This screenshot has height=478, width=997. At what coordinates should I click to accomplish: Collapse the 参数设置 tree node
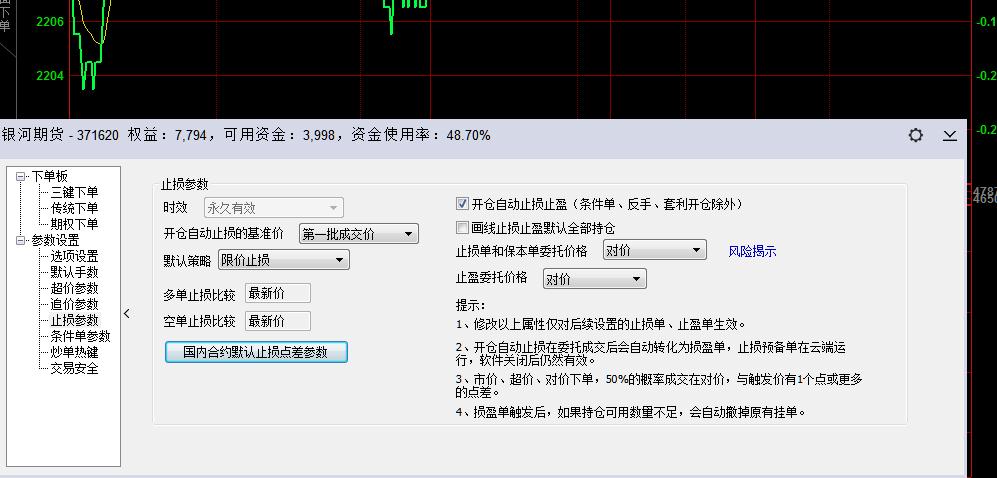click(x=21, y=240)
